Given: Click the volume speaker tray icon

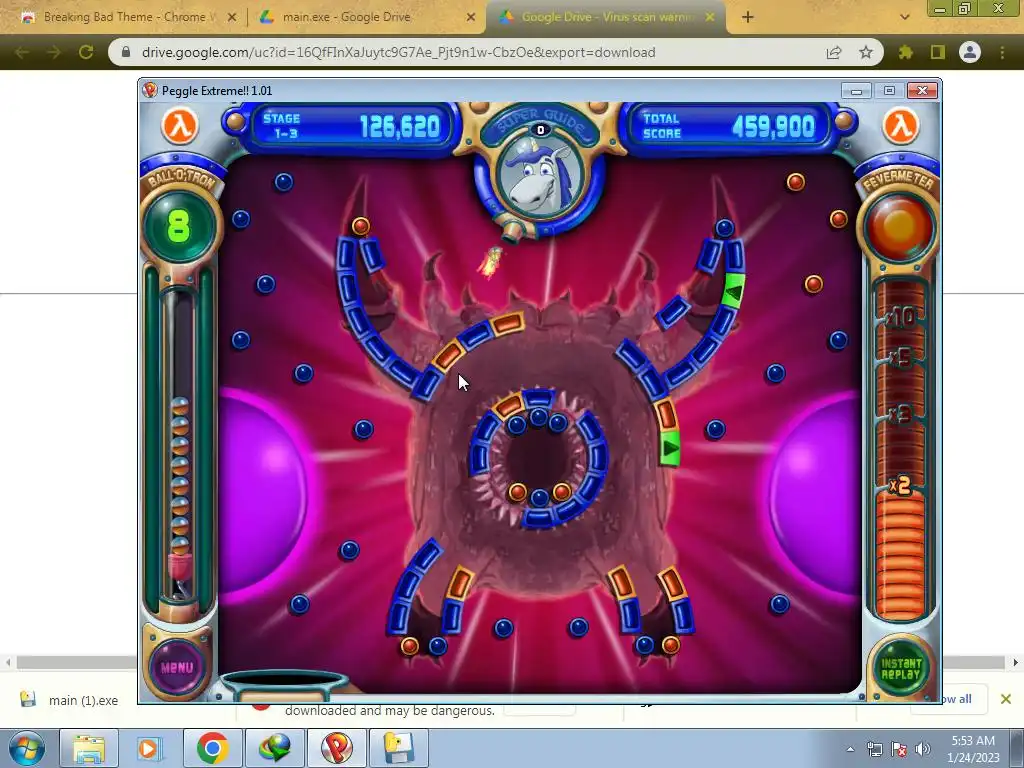Looking at the screenshot, I should point(923,749).
